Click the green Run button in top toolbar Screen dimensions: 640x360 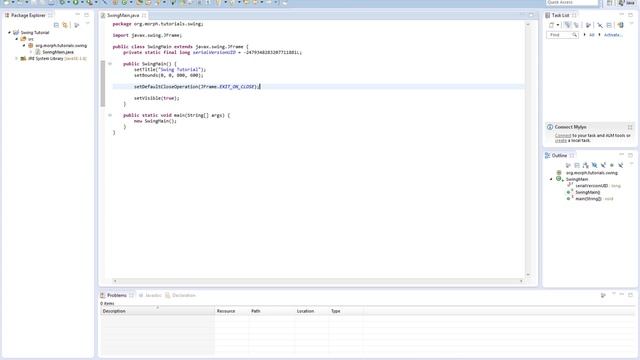click(x=76, y=2)
